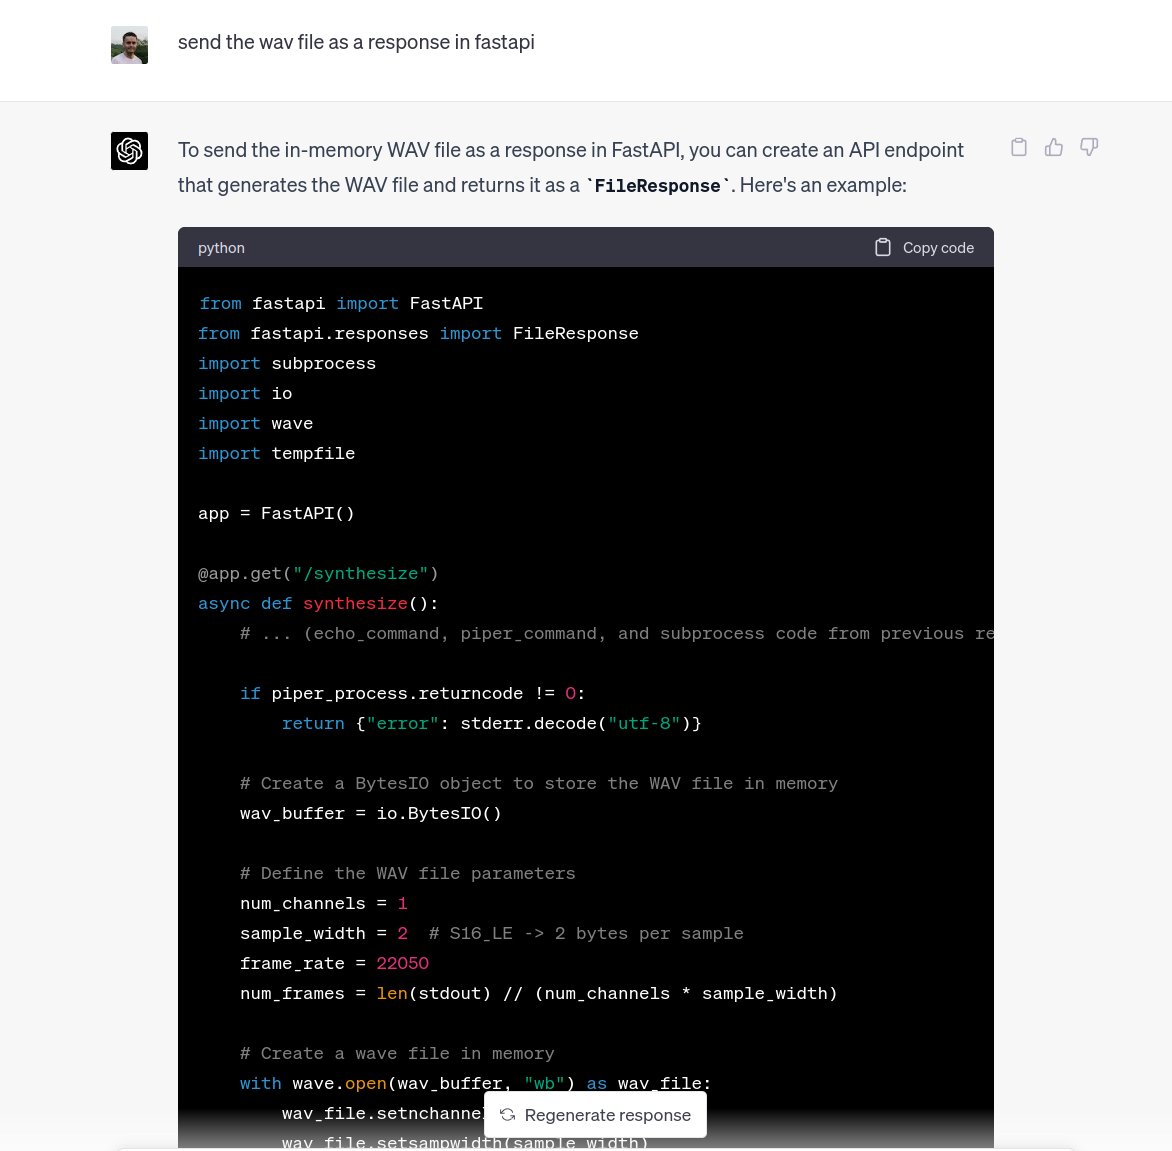Click the comment 'Define the WAV file parameters'
The image size is (1172, 1151).
click(408, 873)
